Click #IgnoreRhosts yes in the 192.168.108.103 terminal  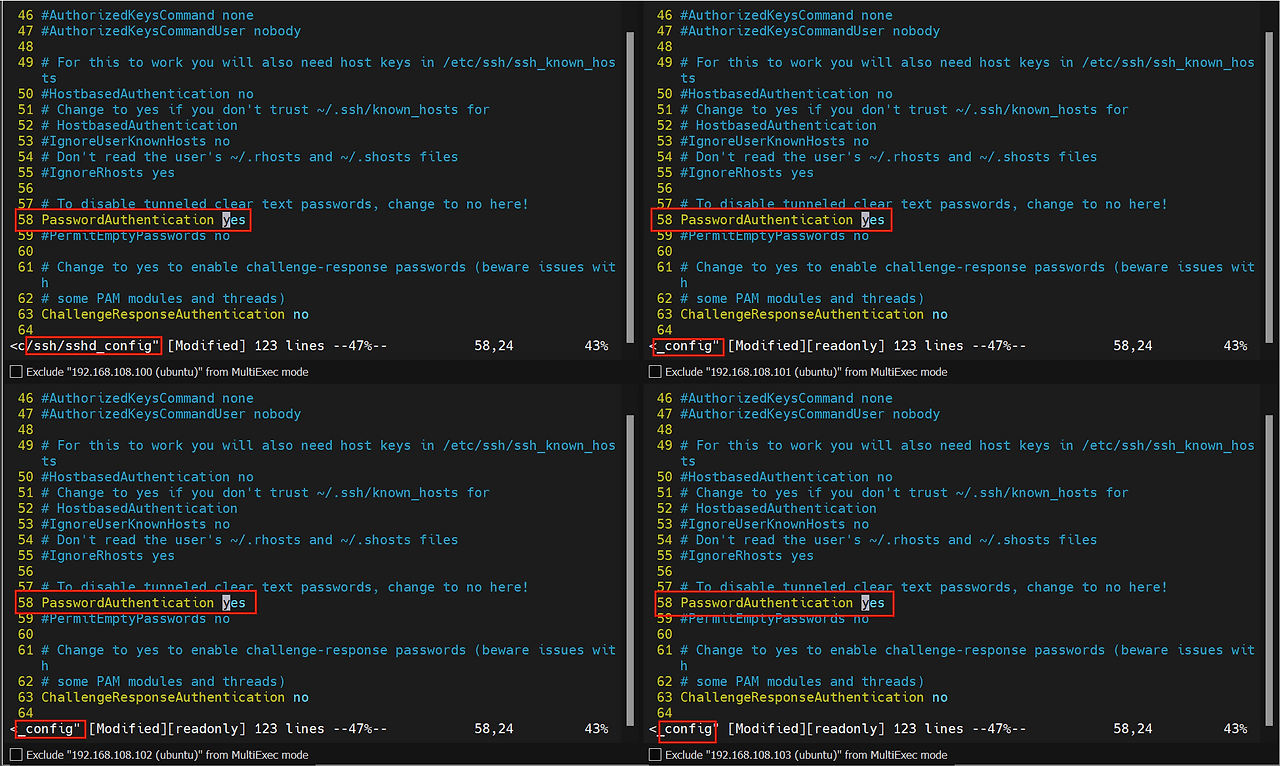[746, 556]
